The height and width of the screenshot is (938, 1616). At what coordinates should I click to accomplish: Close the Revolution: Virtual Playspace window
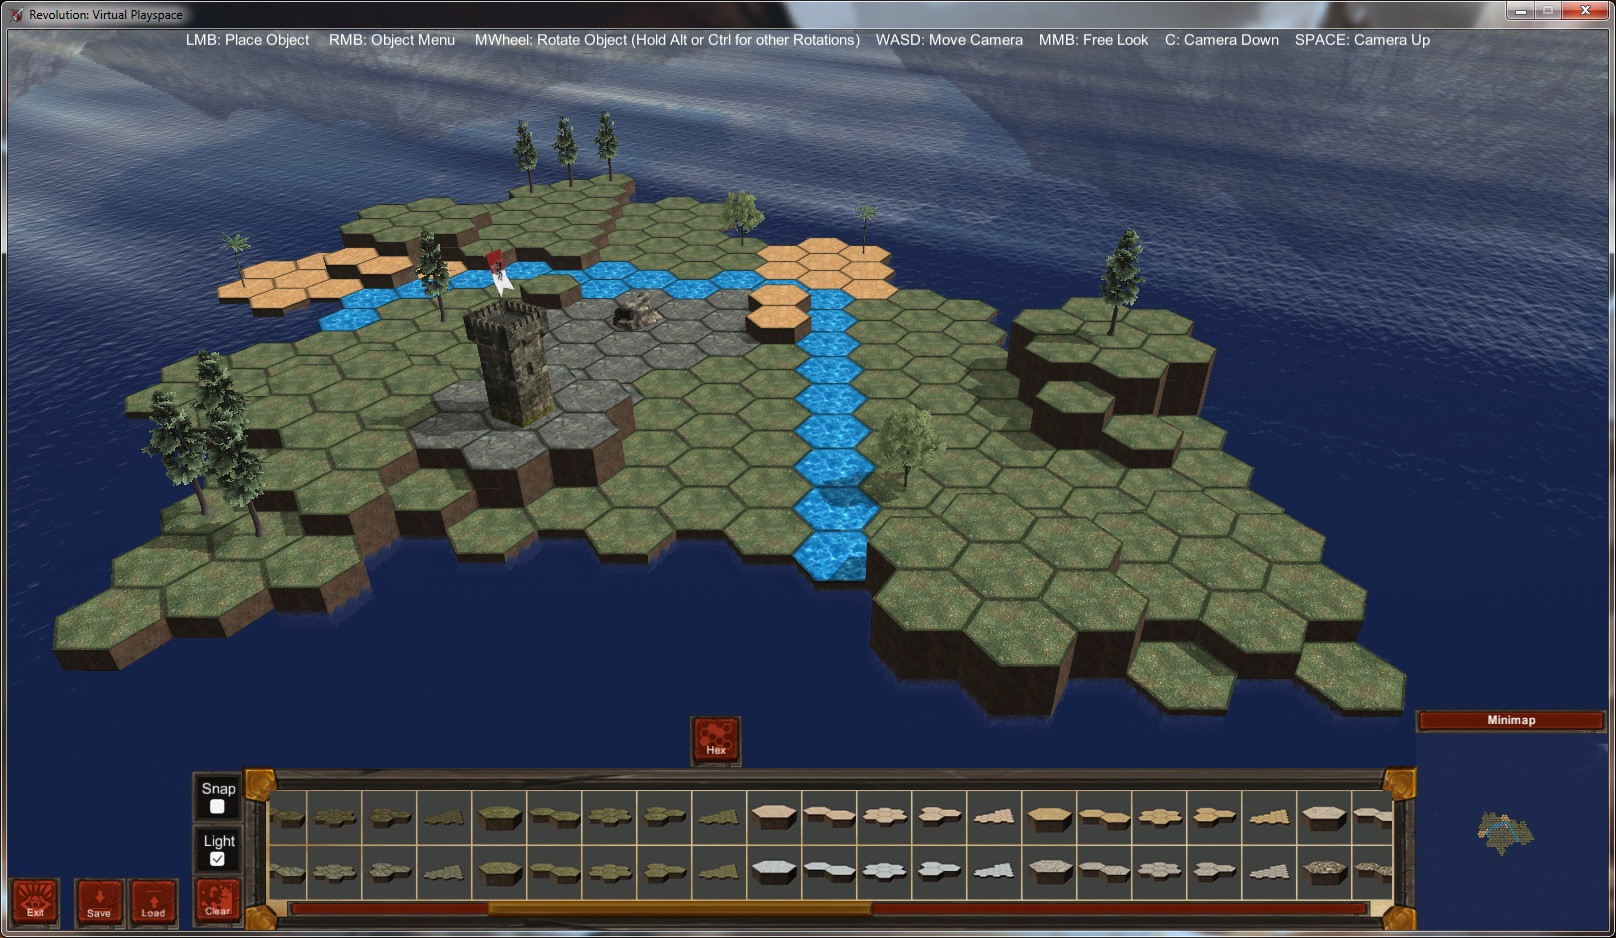tap(1585, 11)
